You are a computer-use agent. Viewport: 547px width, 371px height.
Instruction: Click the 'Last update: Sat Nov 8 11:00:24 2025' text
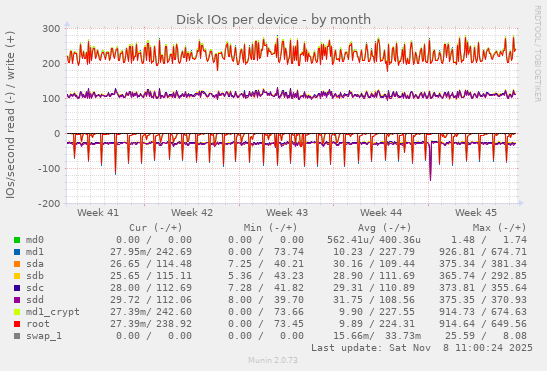point(422,348)
